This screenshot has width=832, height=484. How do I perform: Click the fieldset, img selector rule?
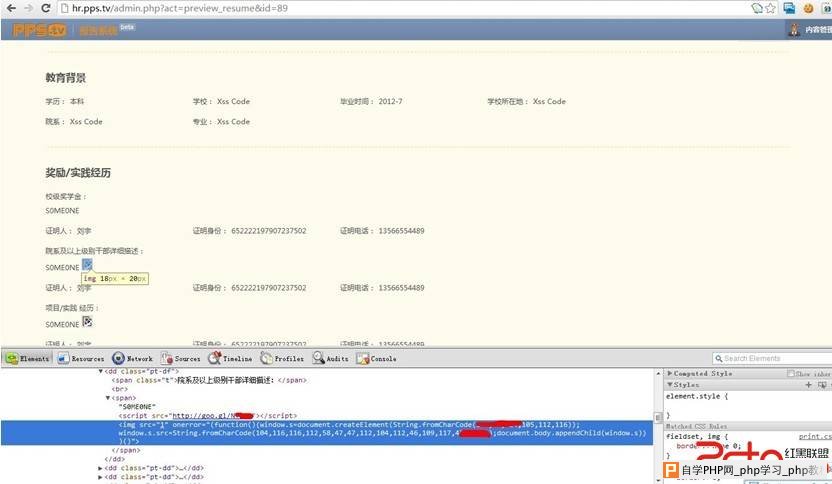pos(697,436)
